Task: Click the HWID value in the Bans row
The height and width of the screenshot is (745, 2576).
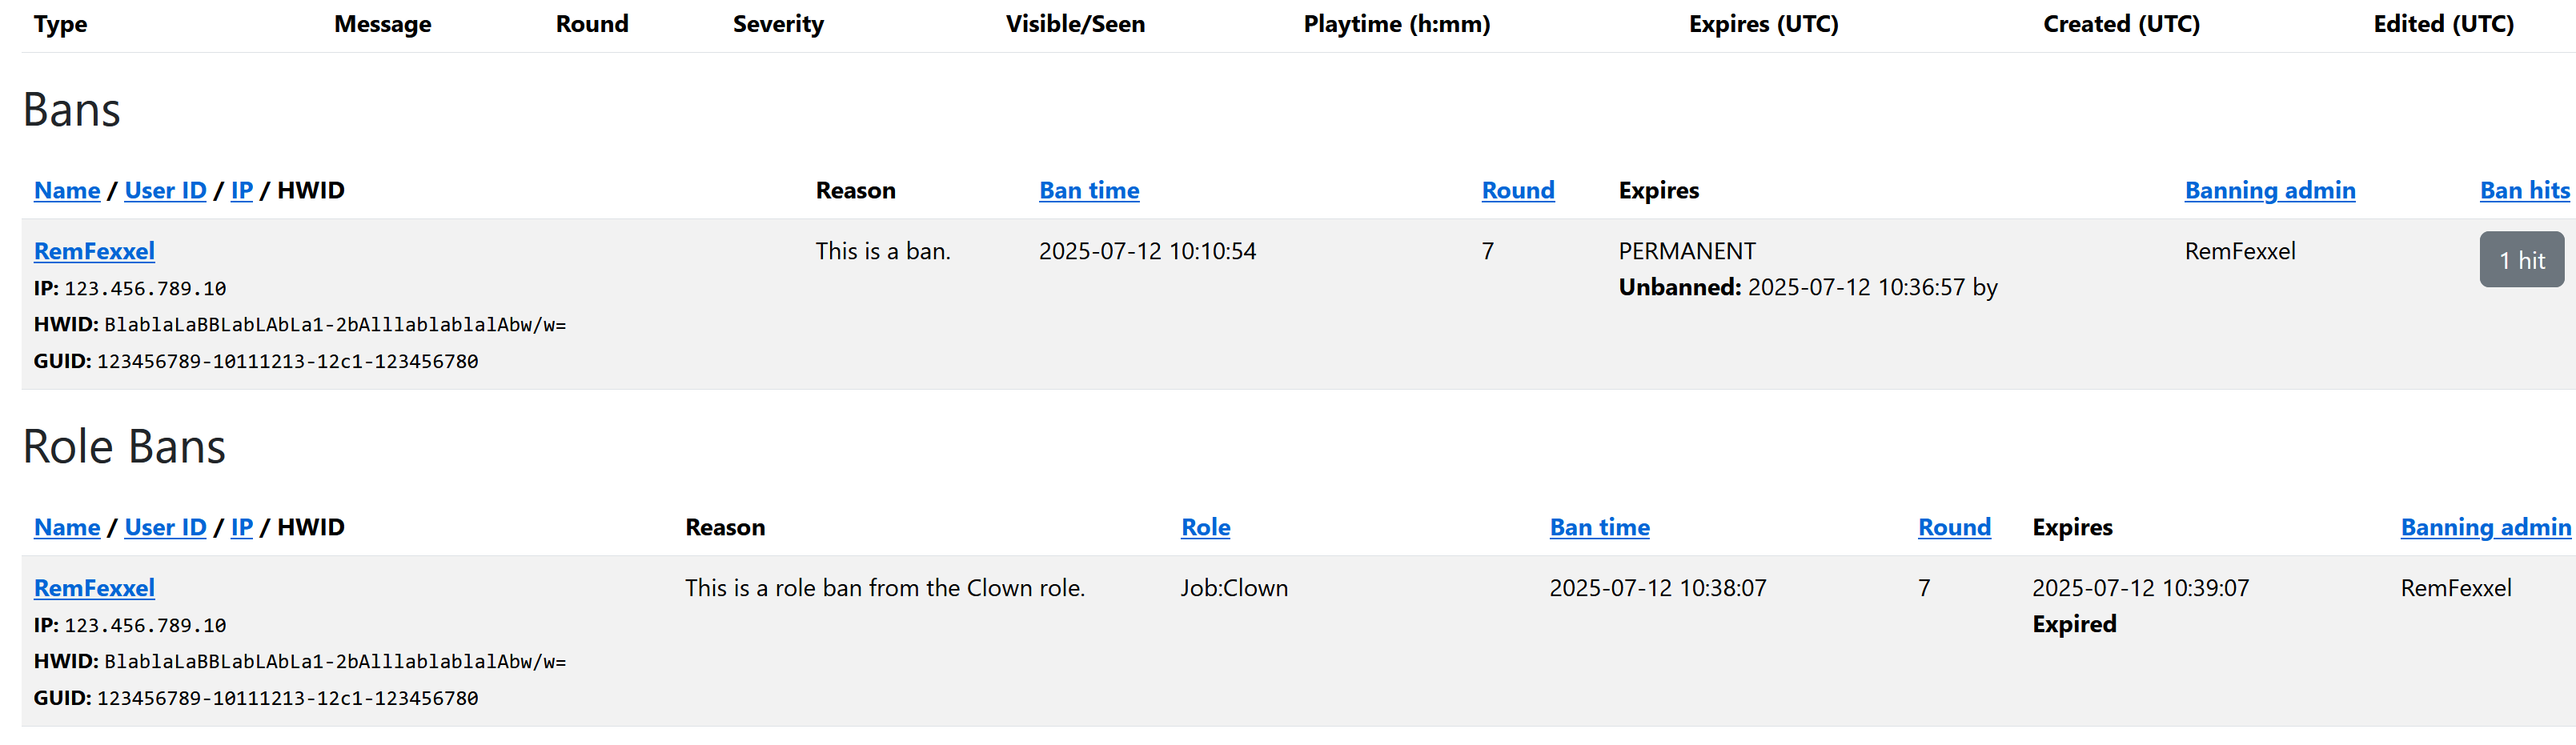Action: pos(334,325)
